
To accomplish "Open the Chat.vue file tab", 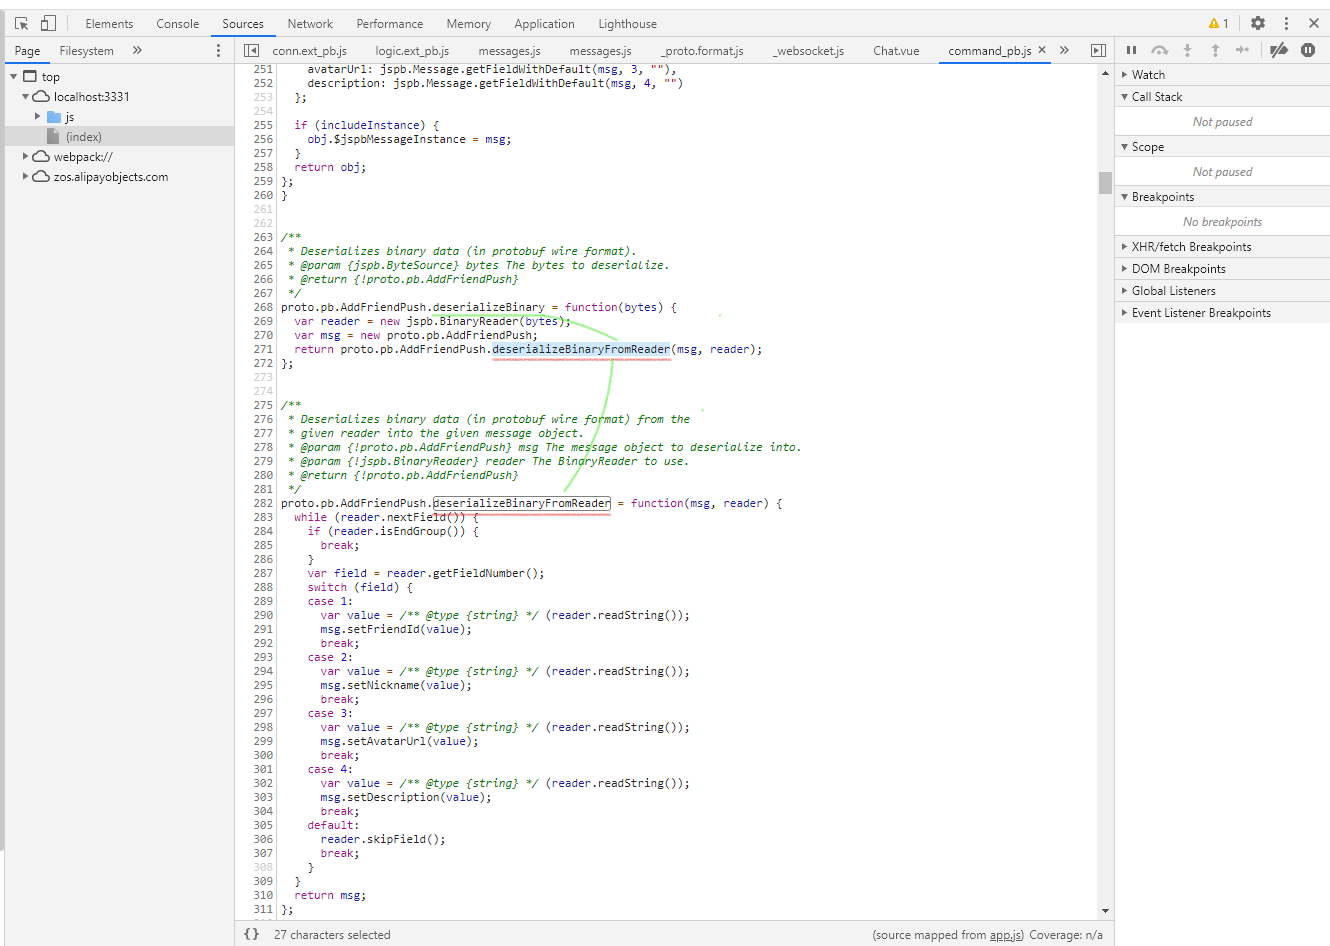I will [896, 51].
